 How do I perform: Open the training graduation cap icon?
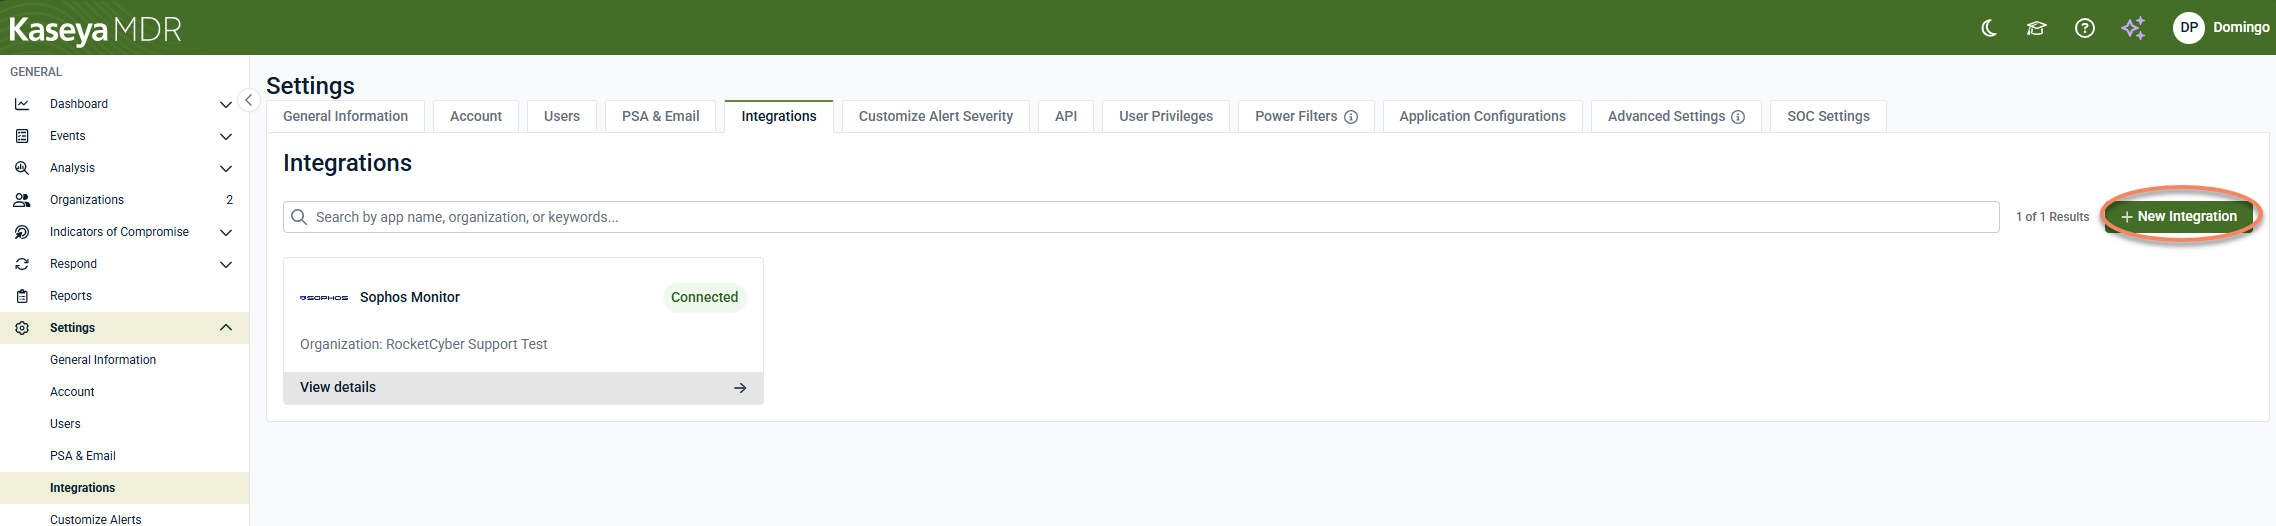click(x=2036, y=28)
